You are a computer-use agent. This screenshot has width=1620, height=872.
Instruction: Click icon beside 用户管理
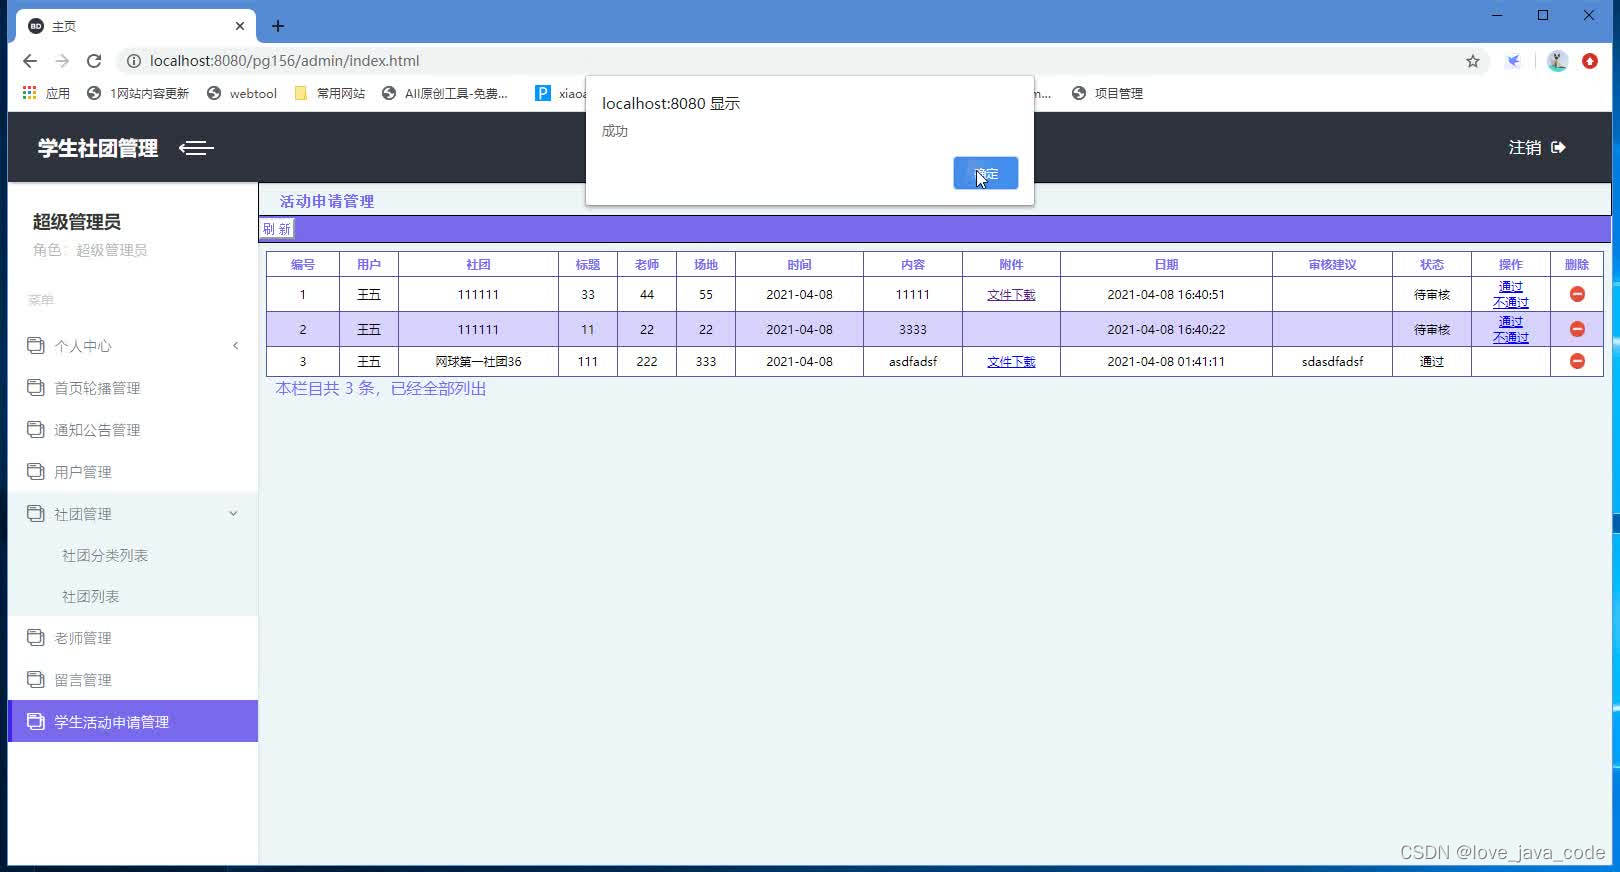(x=36, y=471)
